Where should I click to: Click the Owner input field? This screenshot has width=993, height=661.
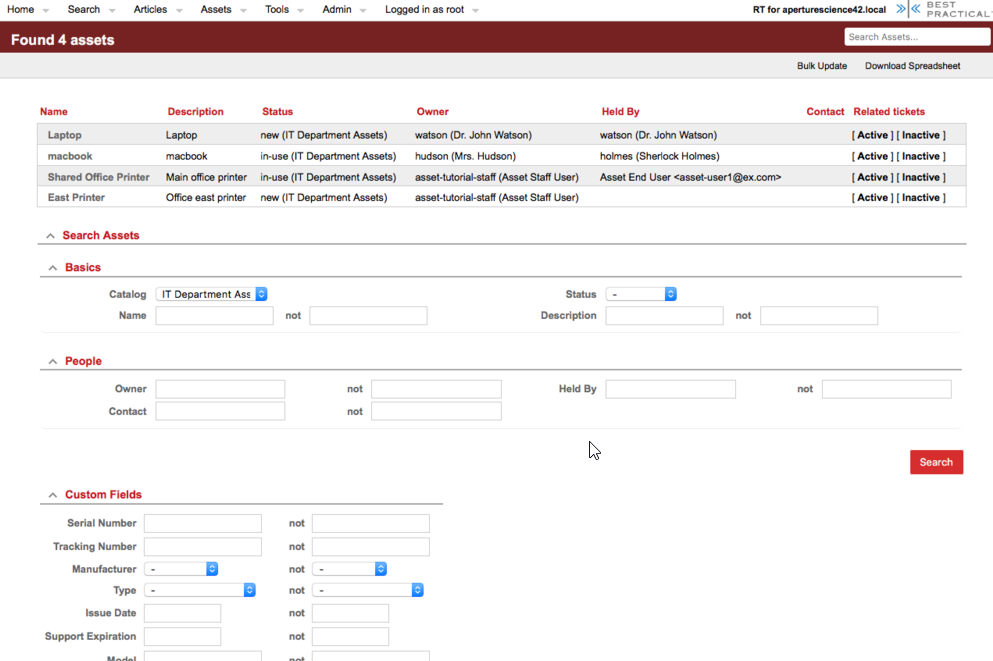tap(220, 389)
